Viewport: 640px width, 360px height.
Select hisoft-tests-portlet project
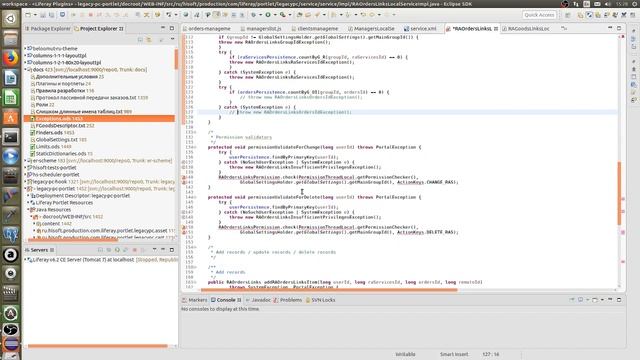(52, 168)
